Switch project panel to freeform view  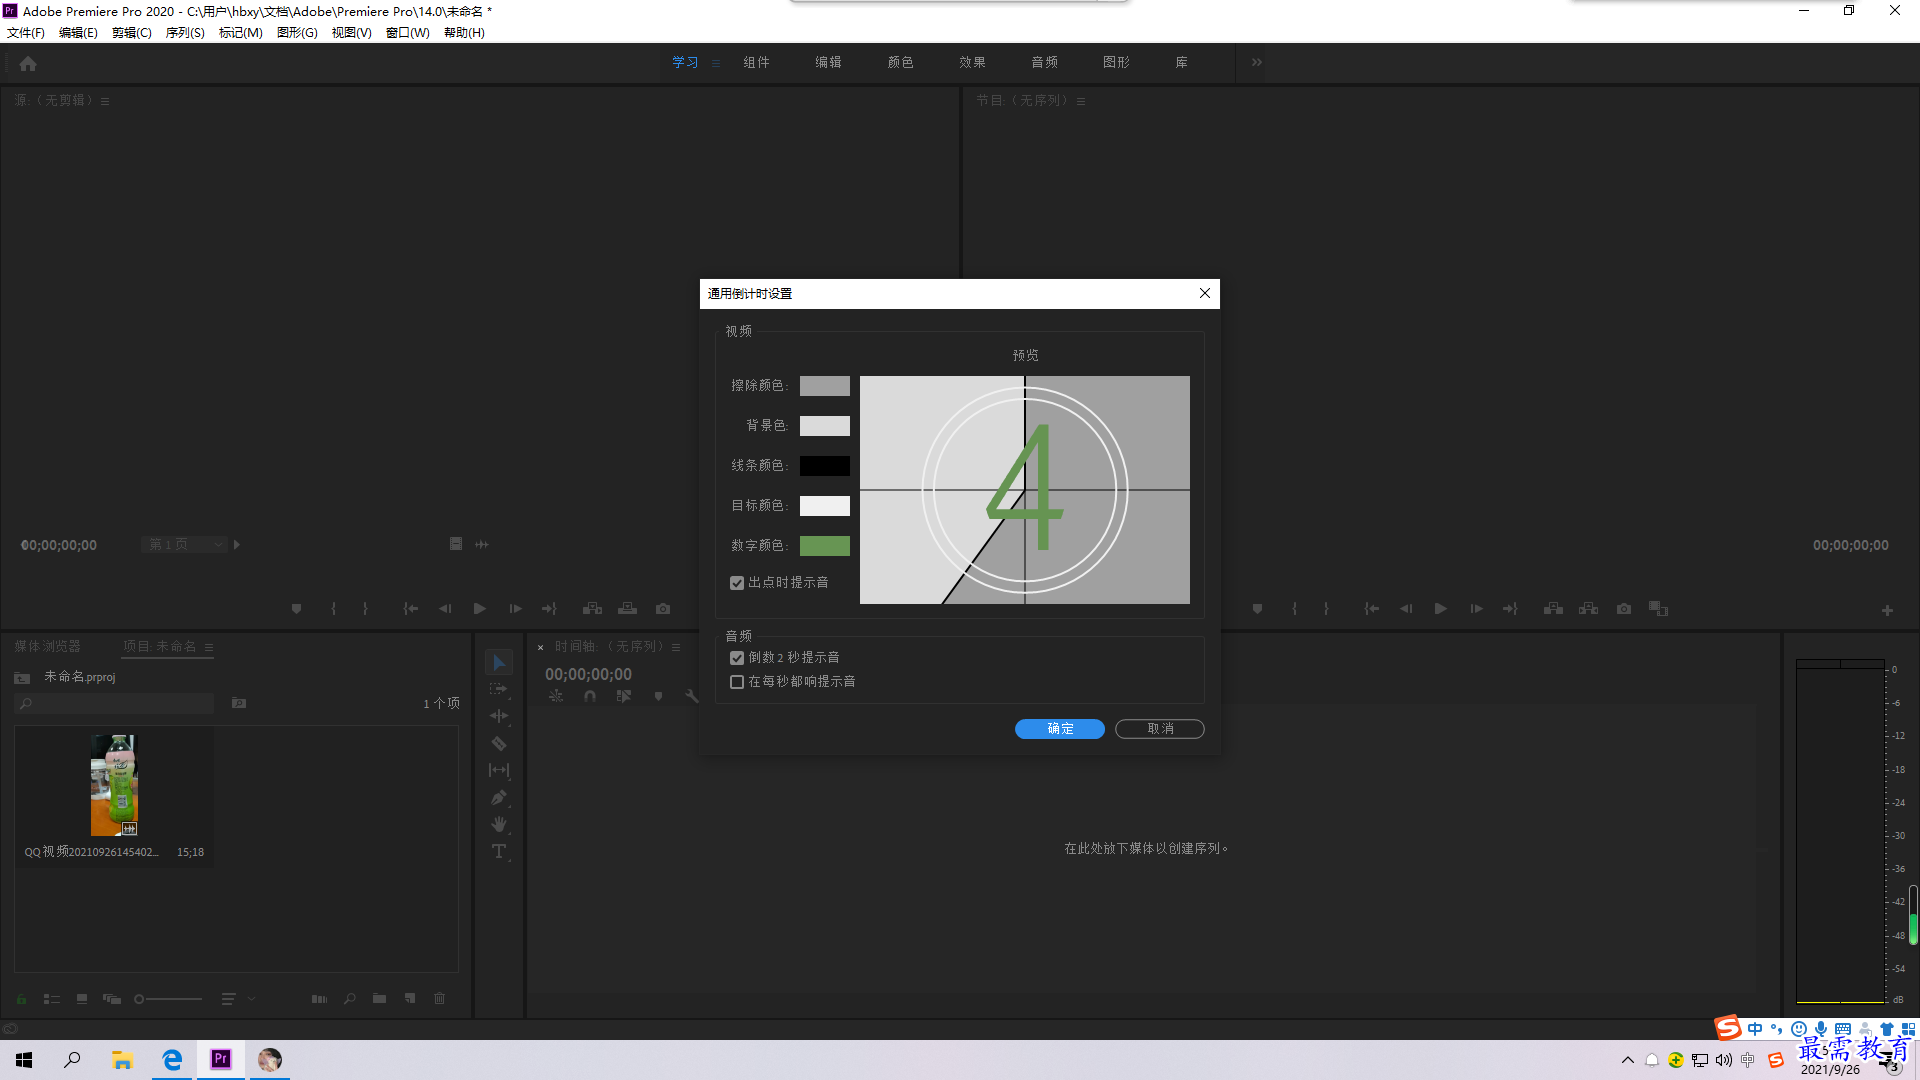[112, 999]
